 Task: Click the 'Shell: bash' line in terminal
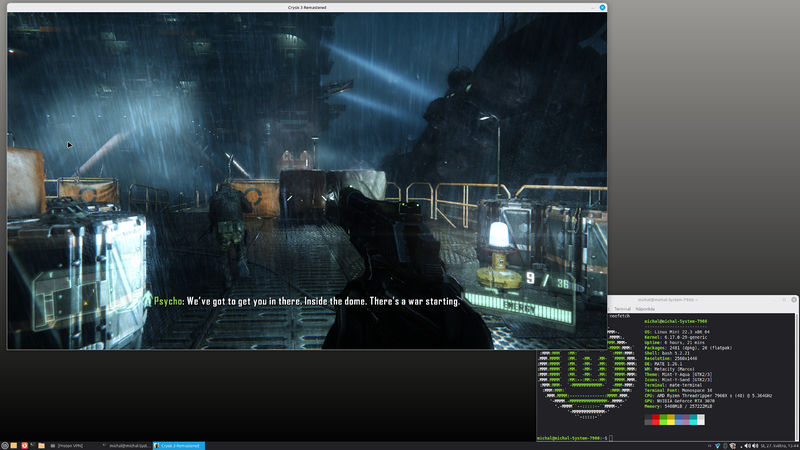pyautogui.click(x=667, y=353)
